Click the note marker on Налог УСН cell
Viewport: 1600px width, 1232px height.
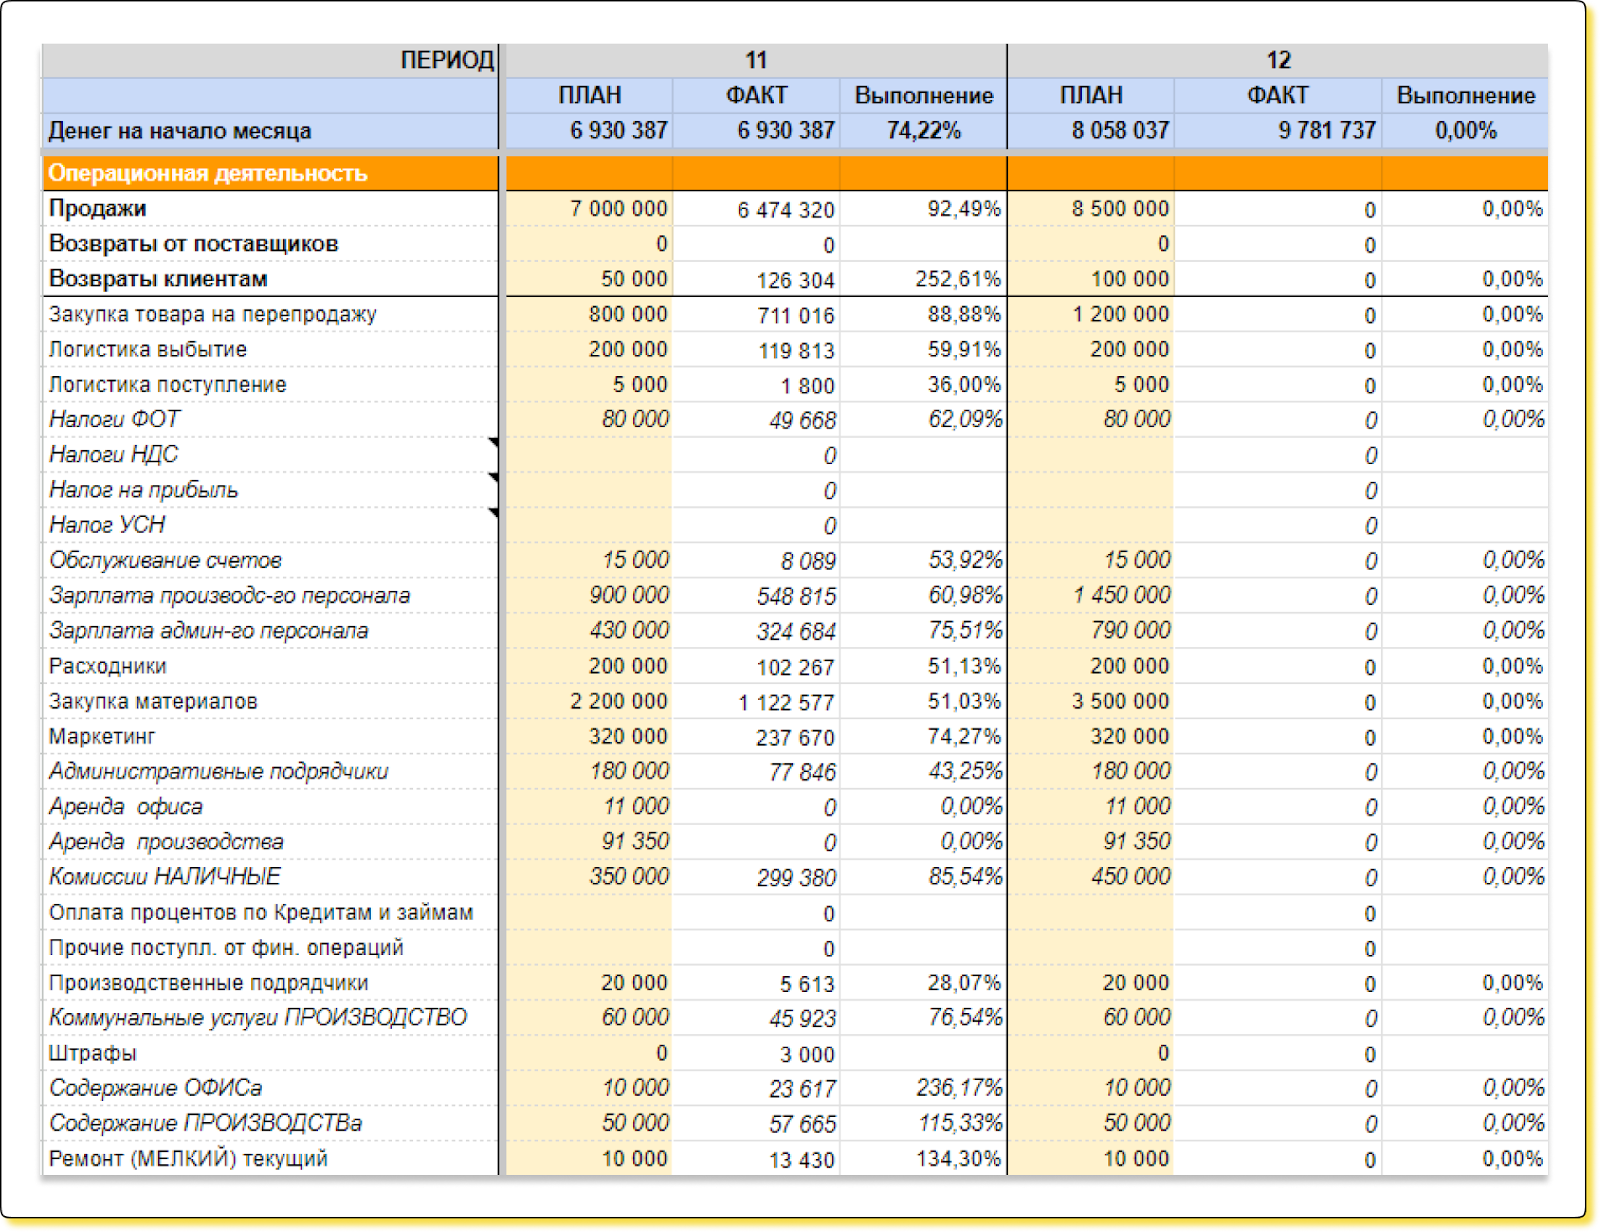point(493,513)
